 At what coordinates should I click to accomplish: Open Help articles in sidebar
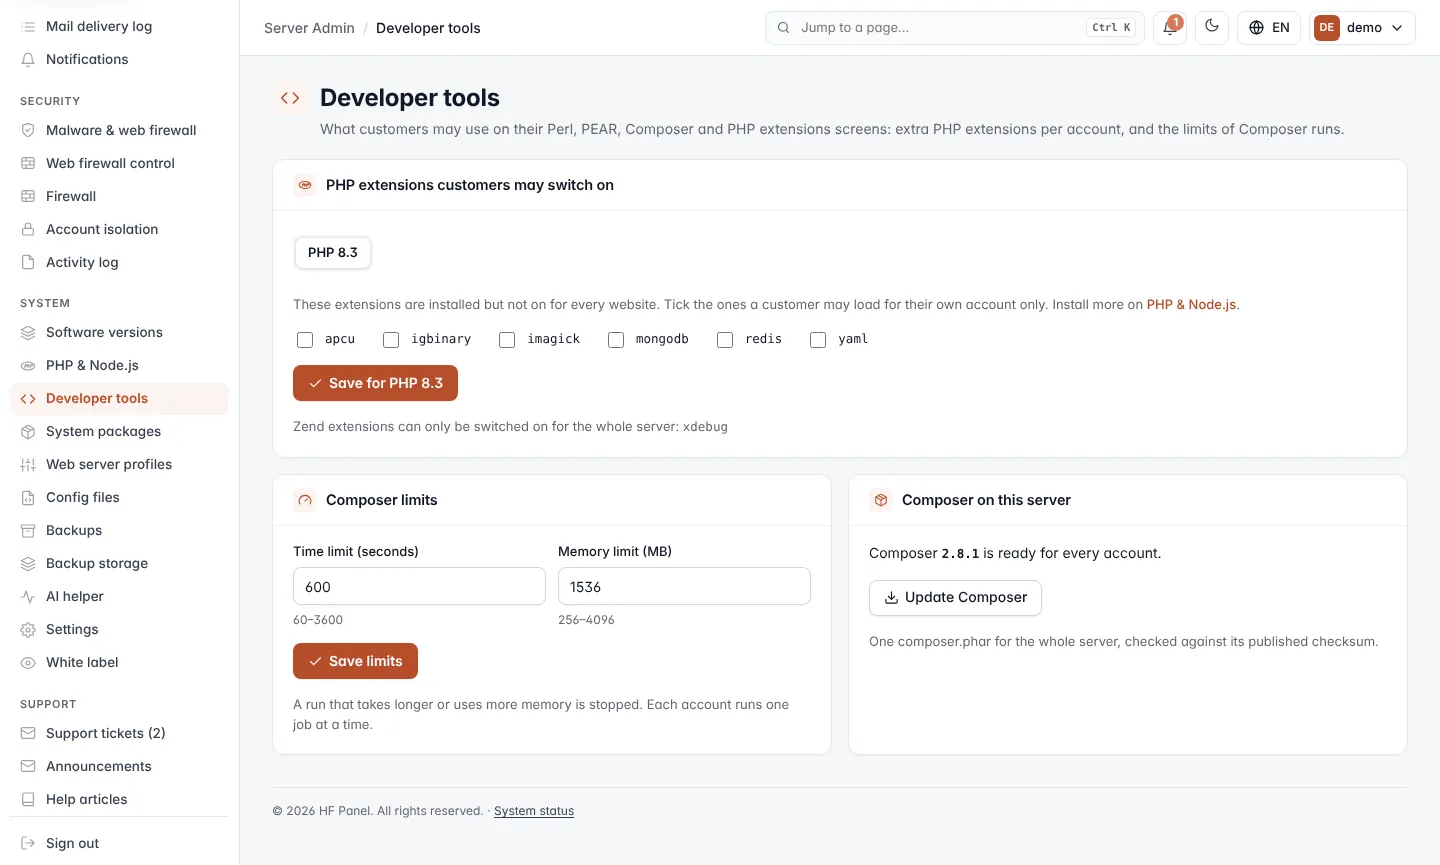pyautogui.click(x=119, y=799)
